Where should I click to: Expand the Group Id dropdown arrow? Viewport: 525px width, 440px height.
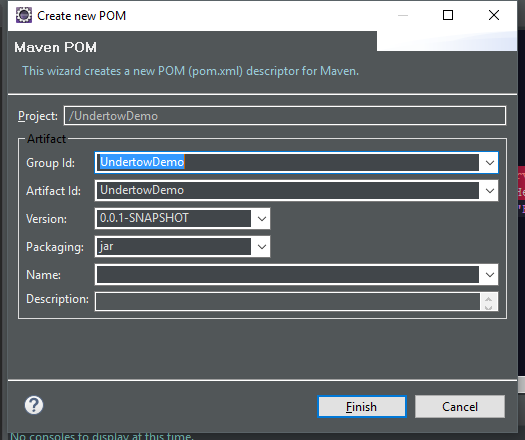coord(490,163)
